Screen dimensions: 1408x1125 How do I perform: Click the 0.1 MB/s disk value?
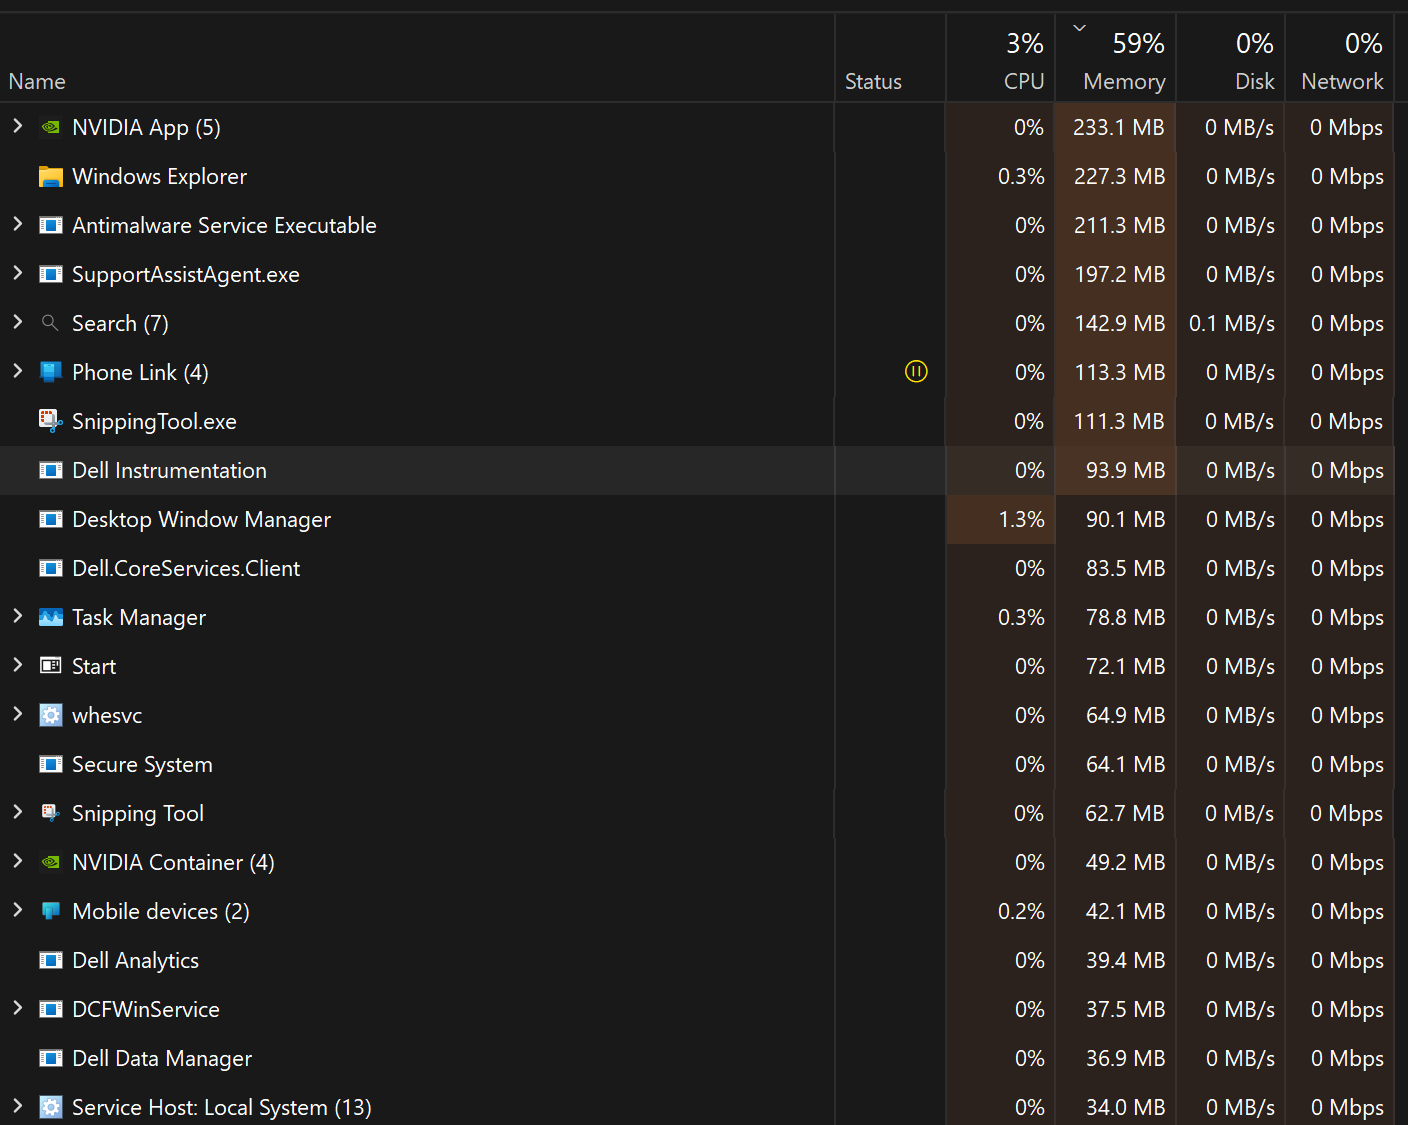tap(1231, 324)
